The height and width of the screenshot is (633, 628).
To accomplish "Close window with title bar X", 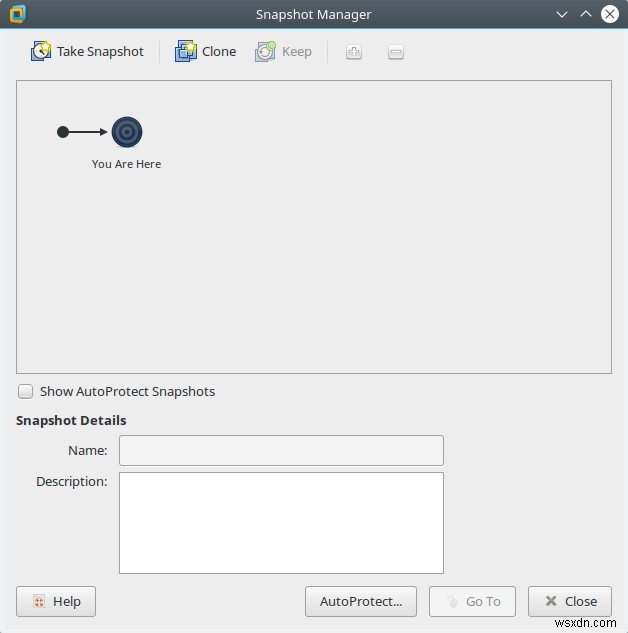I will [x=610, y=15].
